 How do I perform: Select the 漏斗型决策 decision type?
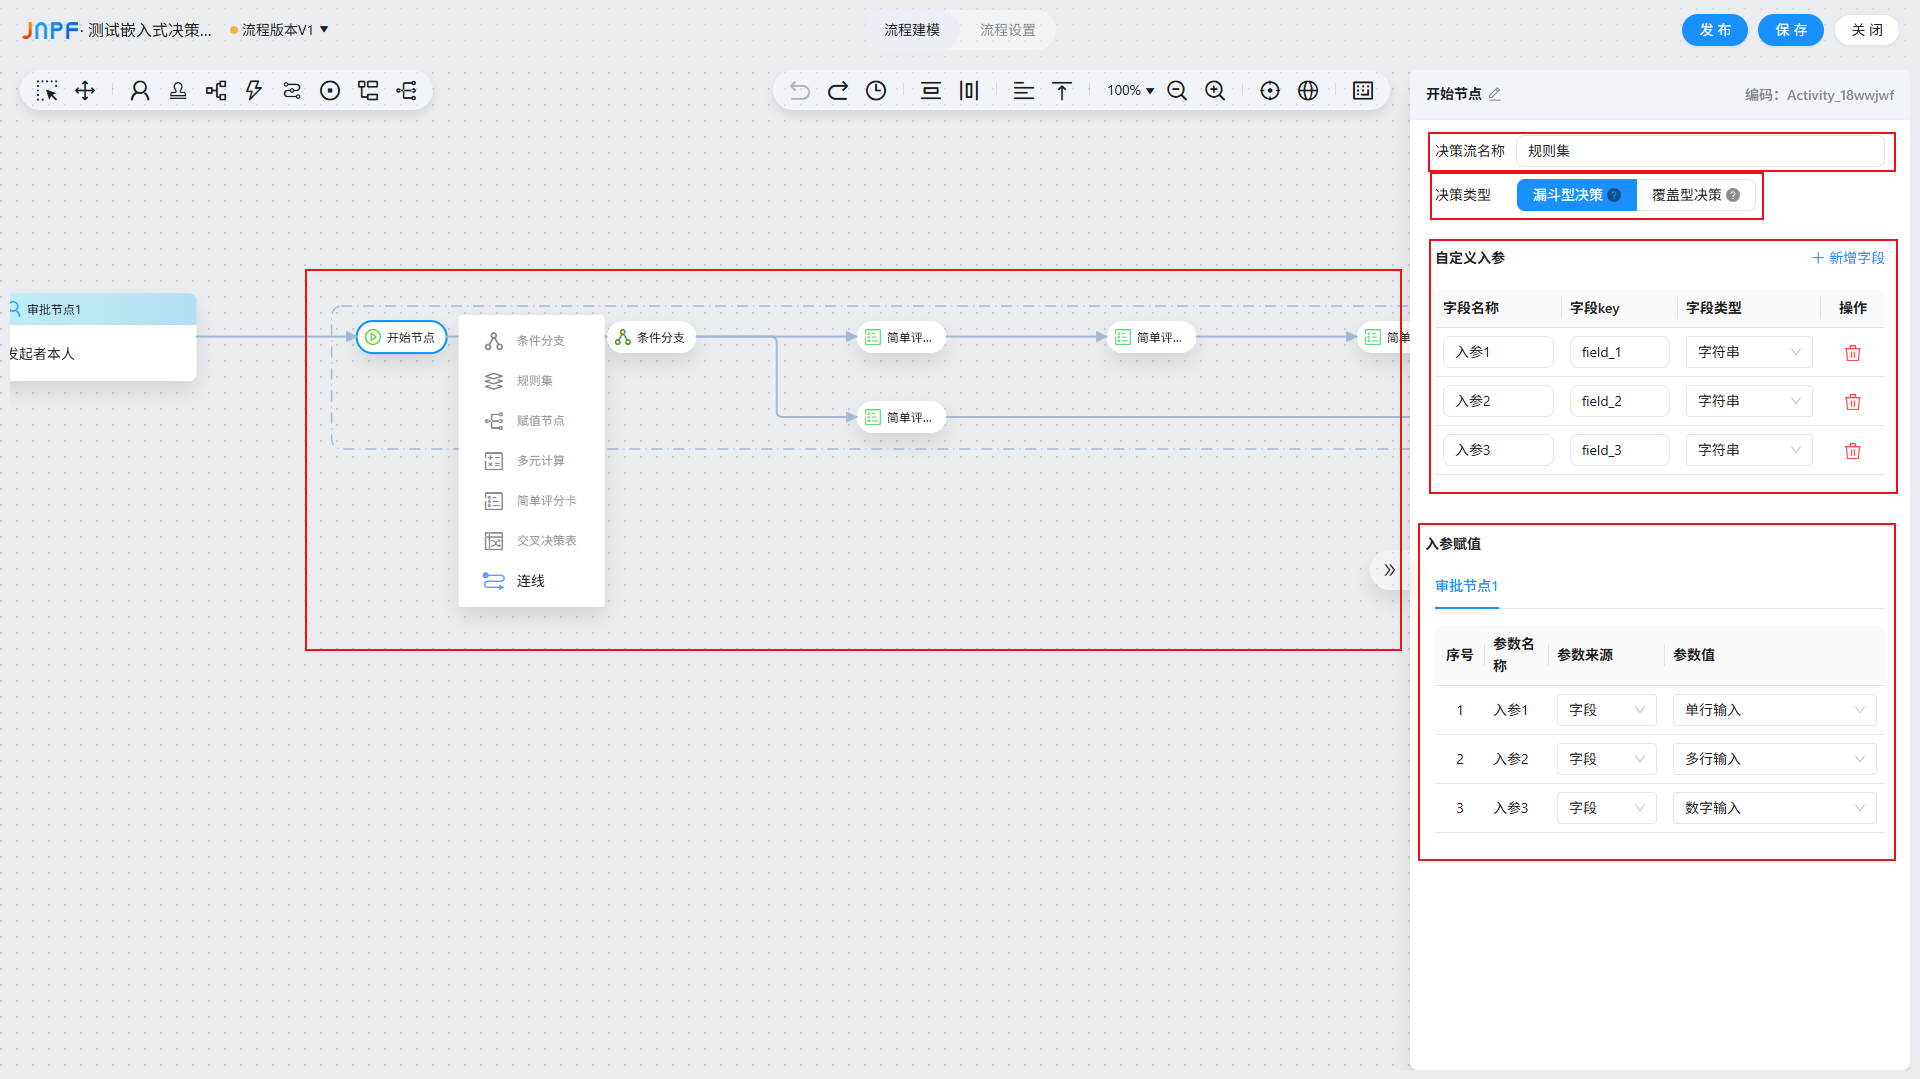coord(1575,195)
